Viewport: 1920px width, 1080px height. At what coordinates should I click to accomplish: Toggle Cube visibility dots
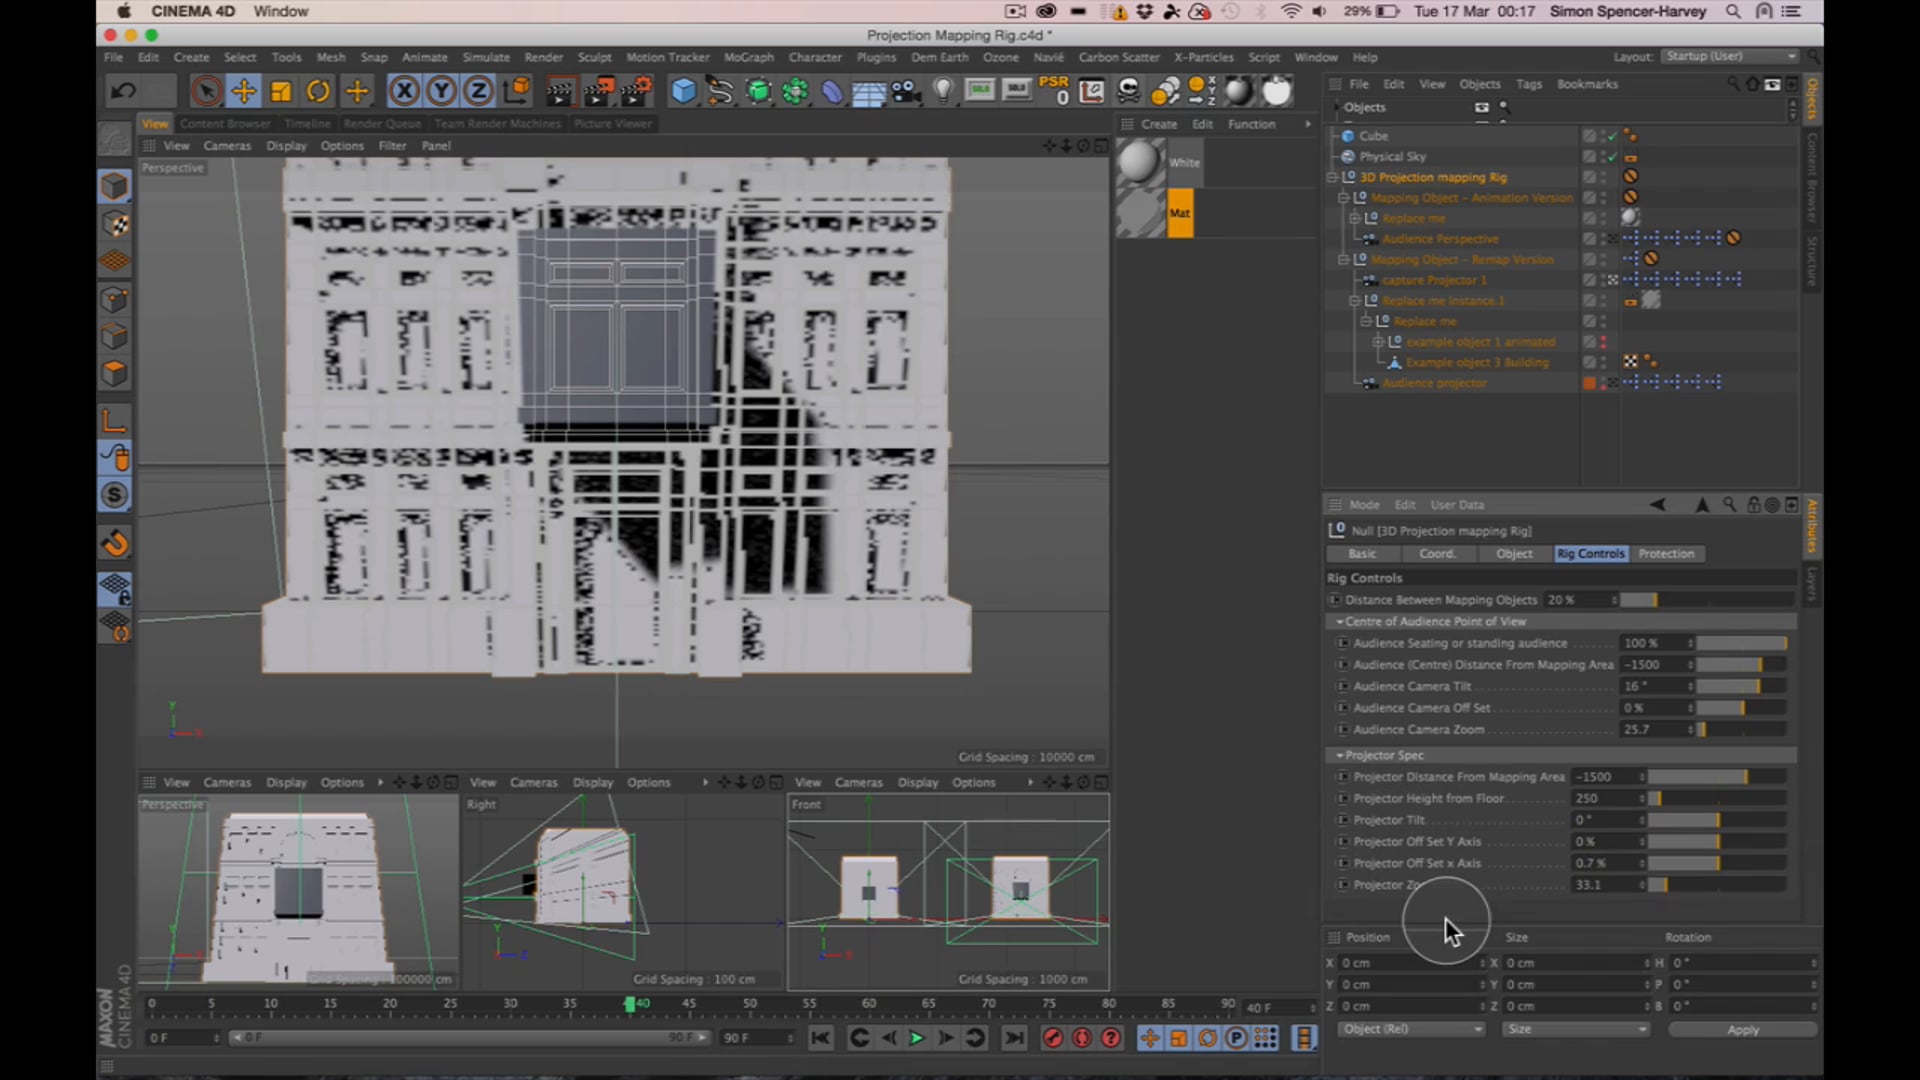coord(1603,136)
